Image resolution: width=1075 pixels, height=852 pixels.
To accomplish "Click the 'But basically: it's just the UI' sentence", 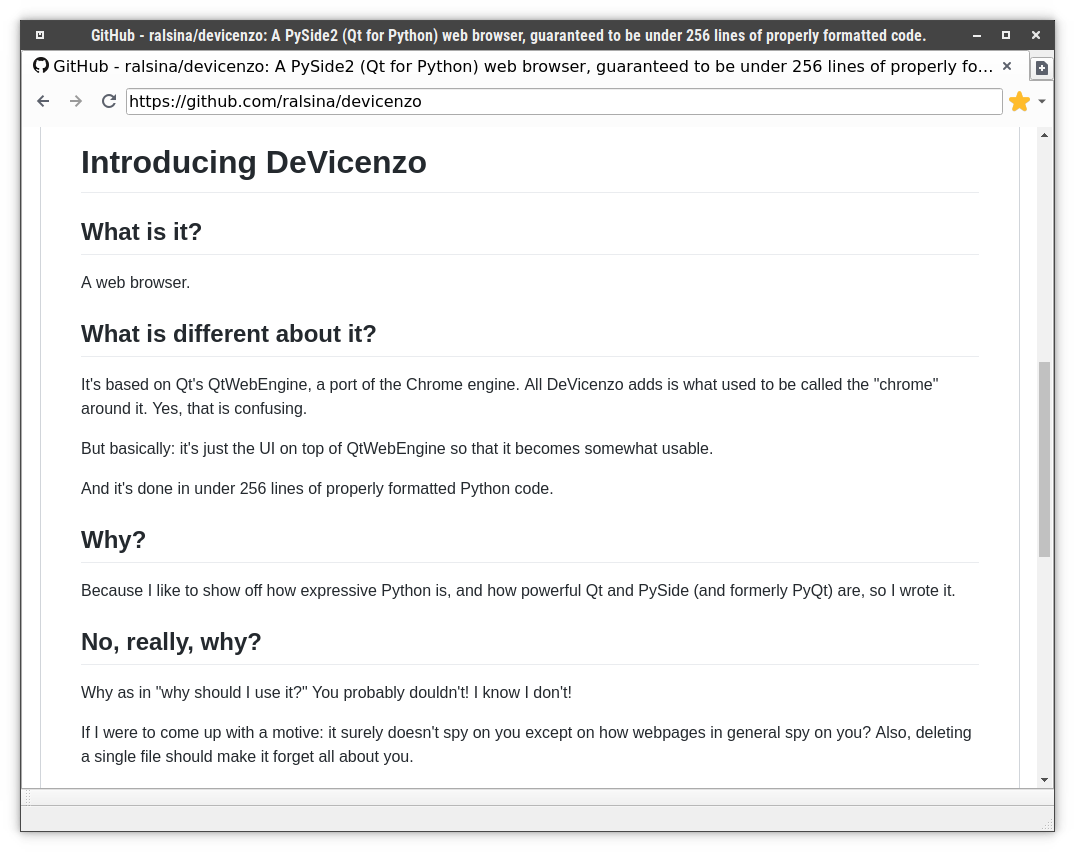I will click(397, 449).
